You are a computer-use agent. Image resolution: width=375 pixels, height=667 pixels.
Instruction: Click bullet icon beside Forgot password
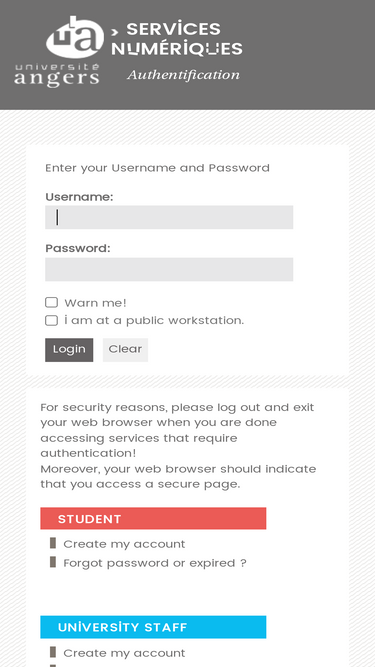coord(53,562)
